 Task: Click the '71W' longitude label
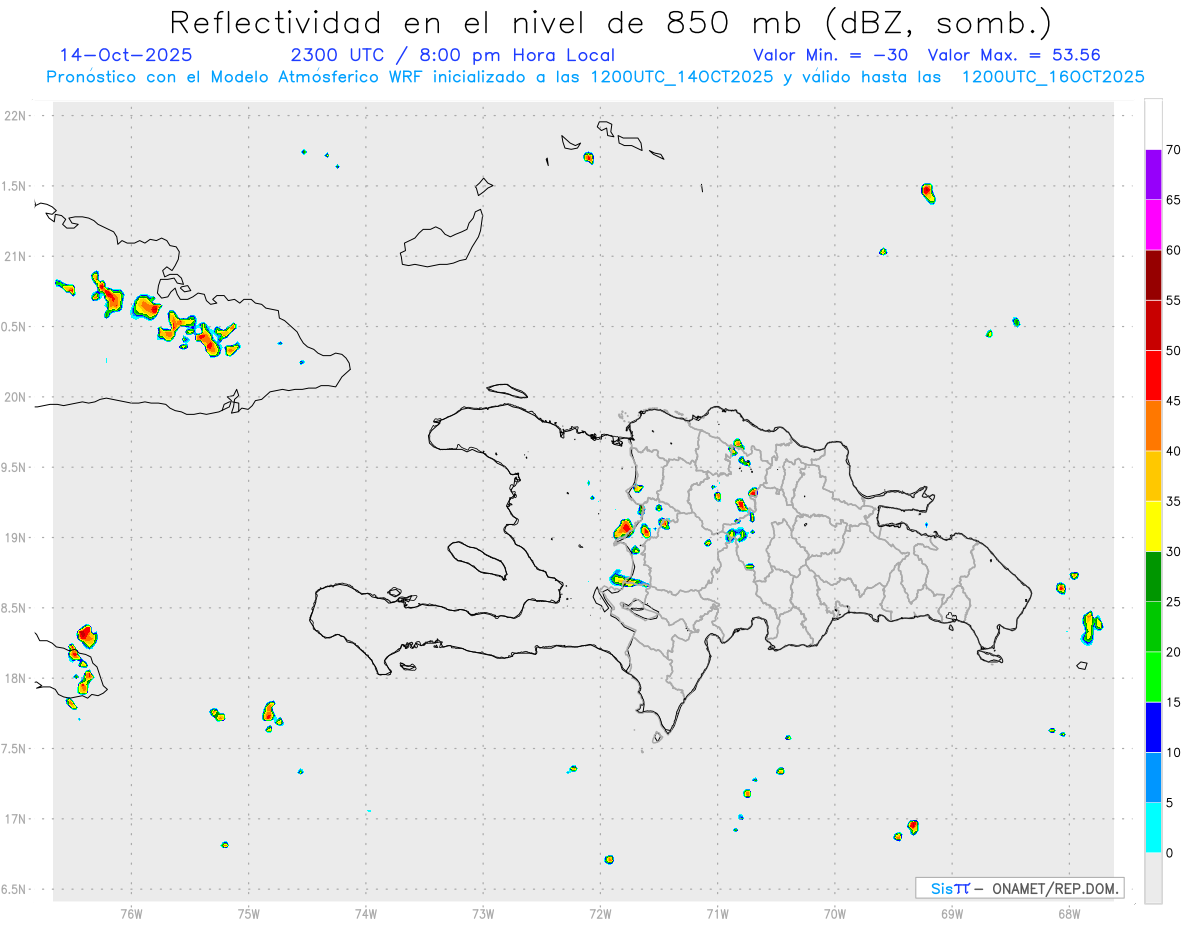coord(717,913)
